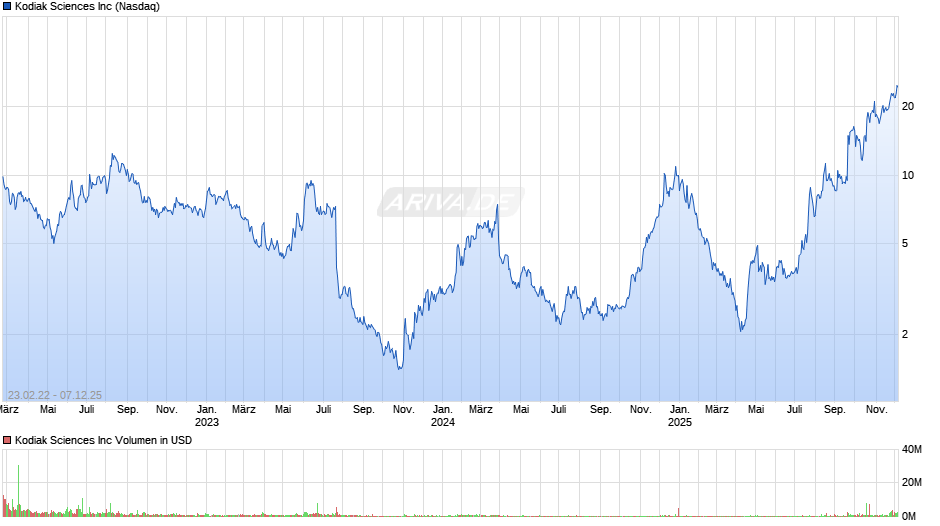Click the volume axis label 0M
Screen dimensions: 940x526
908,516
